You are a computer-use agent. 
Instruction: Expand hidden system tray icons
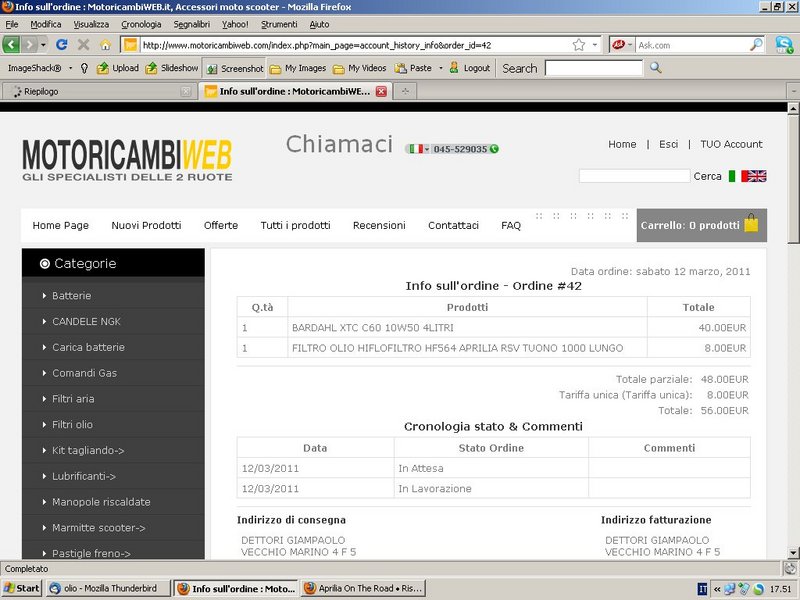tap(717, 589)
